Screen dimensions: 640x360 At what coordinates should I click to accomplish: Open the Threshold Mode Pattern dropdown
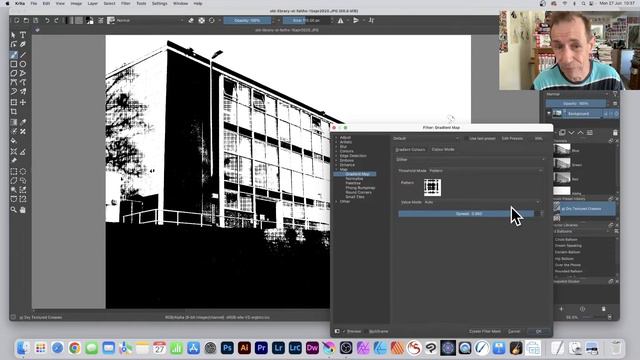485,171
